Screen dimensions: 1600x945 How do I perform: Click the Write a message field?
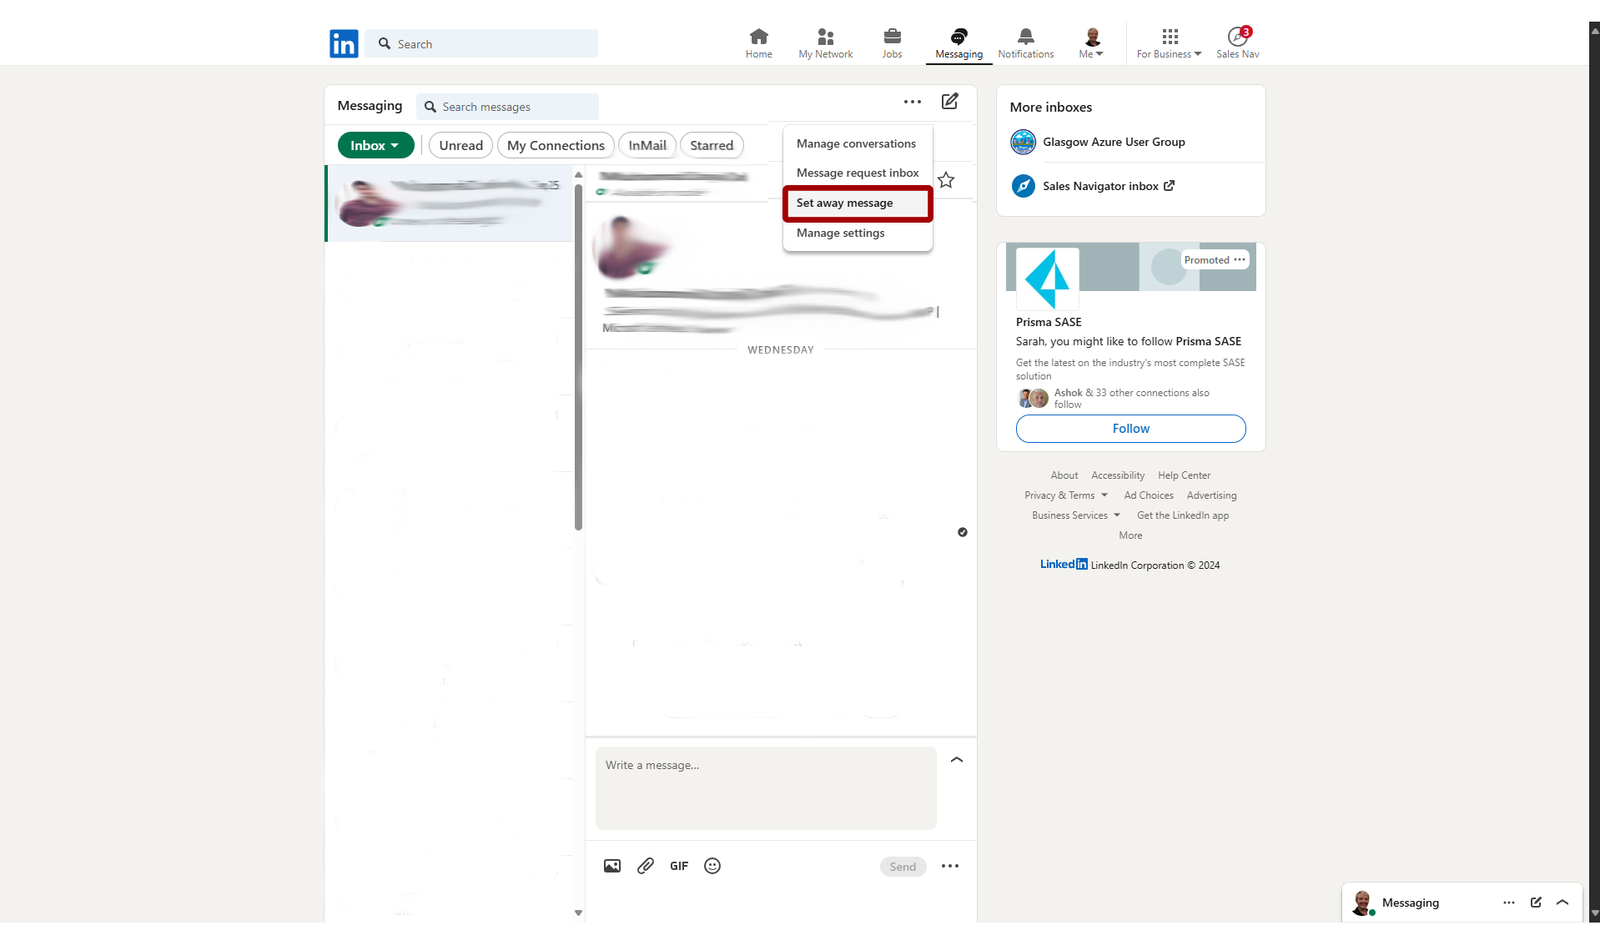[x=765, y=788]
